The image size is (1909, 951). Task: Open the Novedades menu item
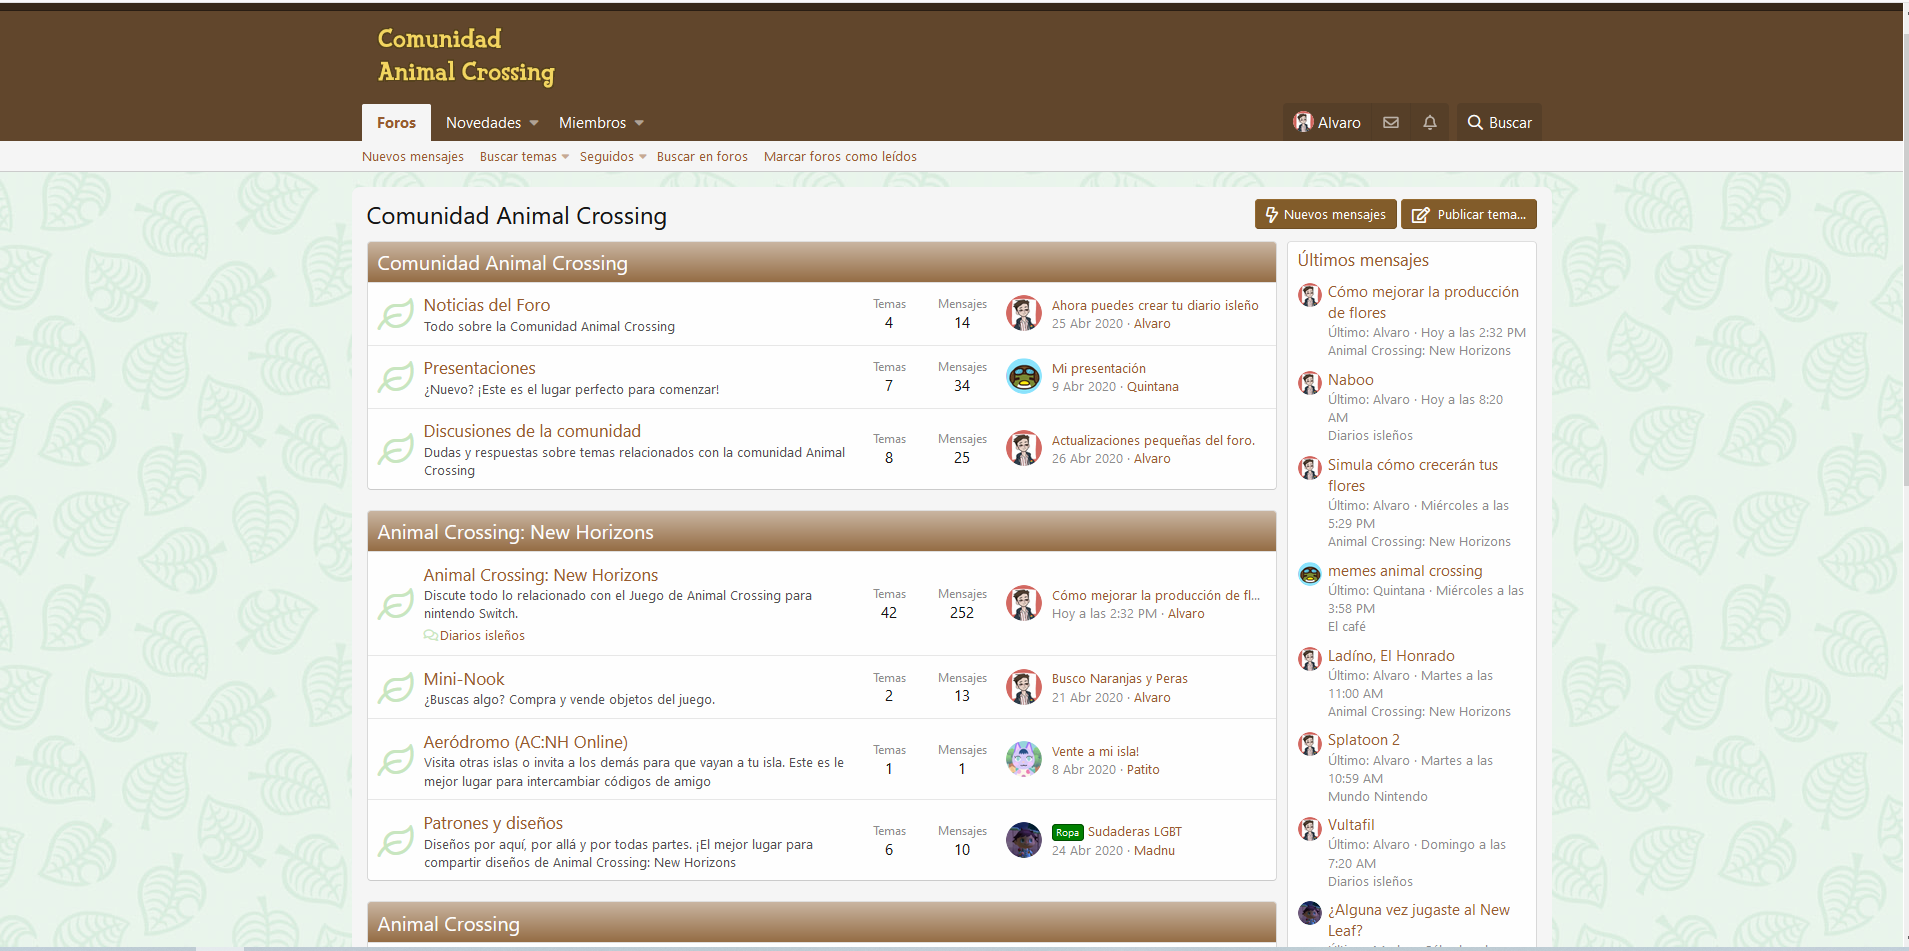coord(483,122)
